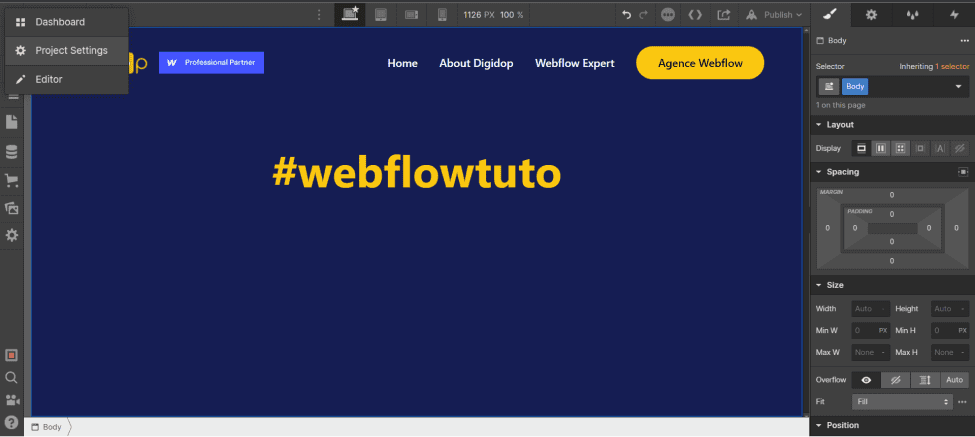
Task: Edit the Width input field
Action: coord(871,308)
